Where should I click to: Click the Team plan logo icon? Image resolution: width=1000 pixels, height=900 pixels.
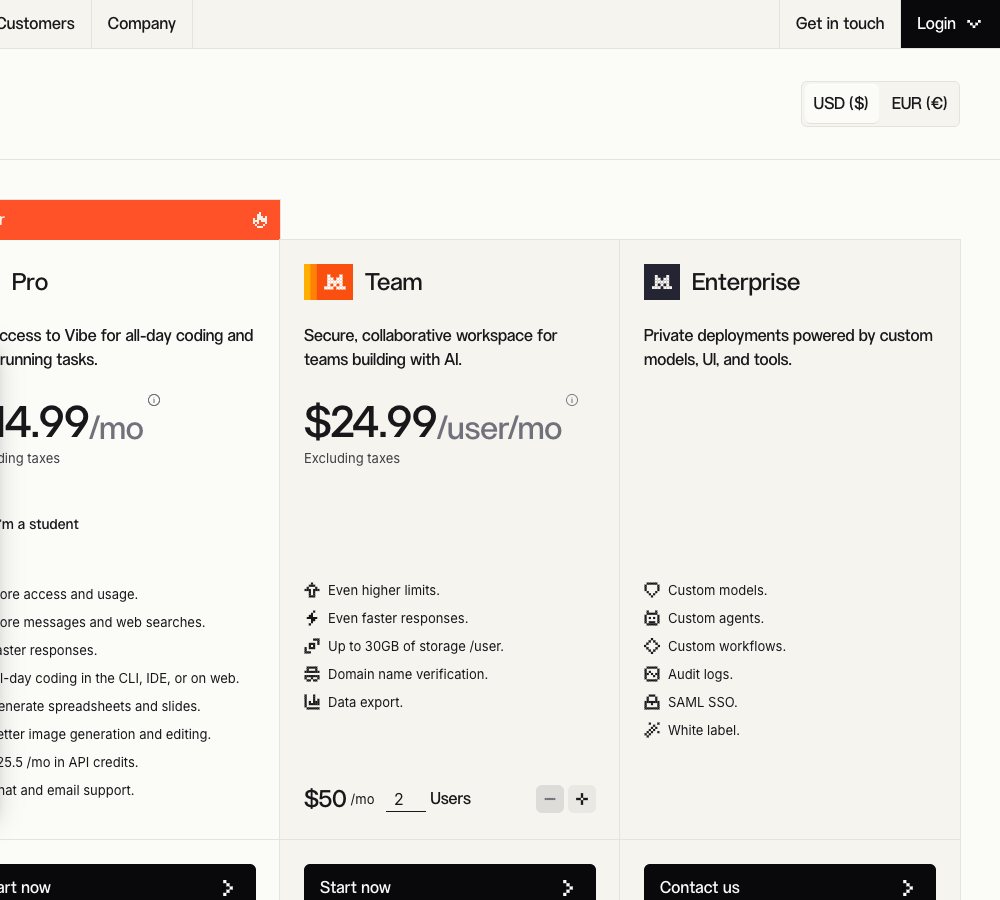point(328,282)
